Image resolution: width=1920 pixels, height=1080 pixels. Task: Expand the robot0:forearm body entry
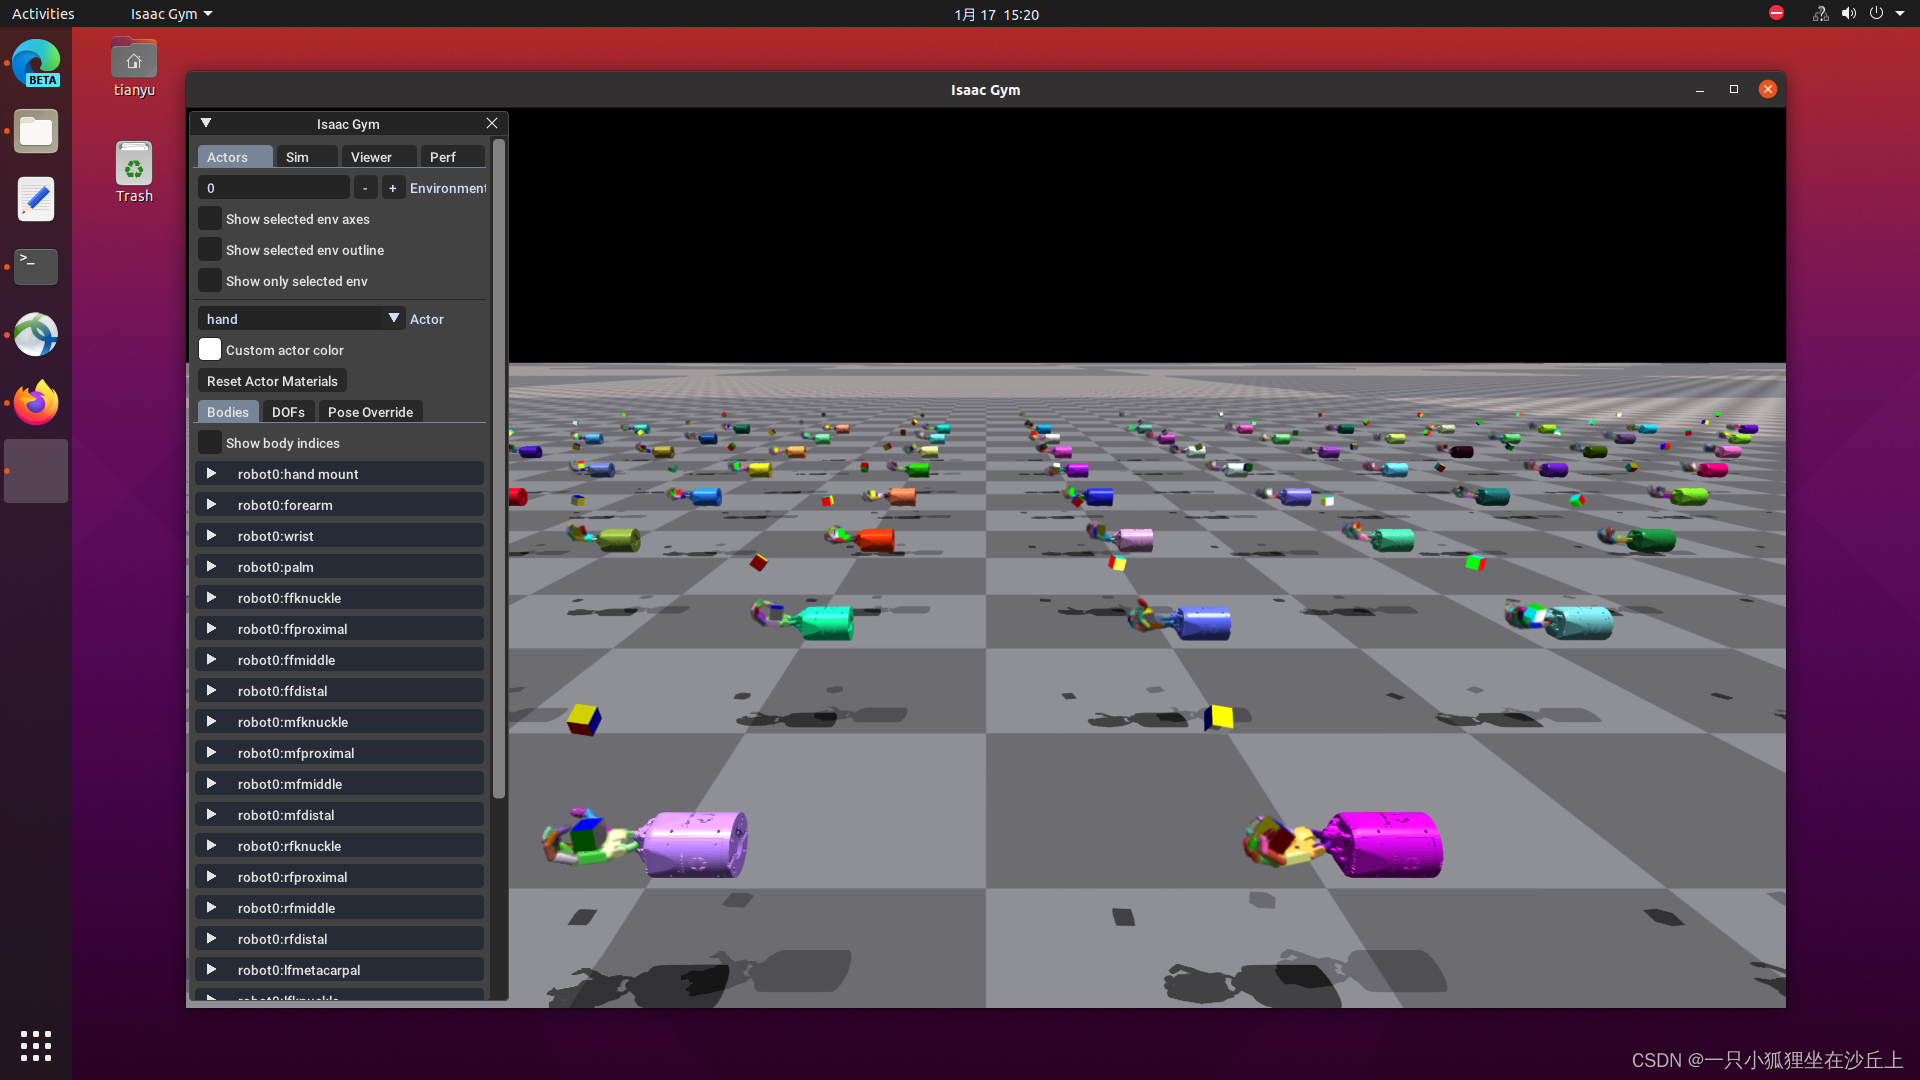coord(211,505)
